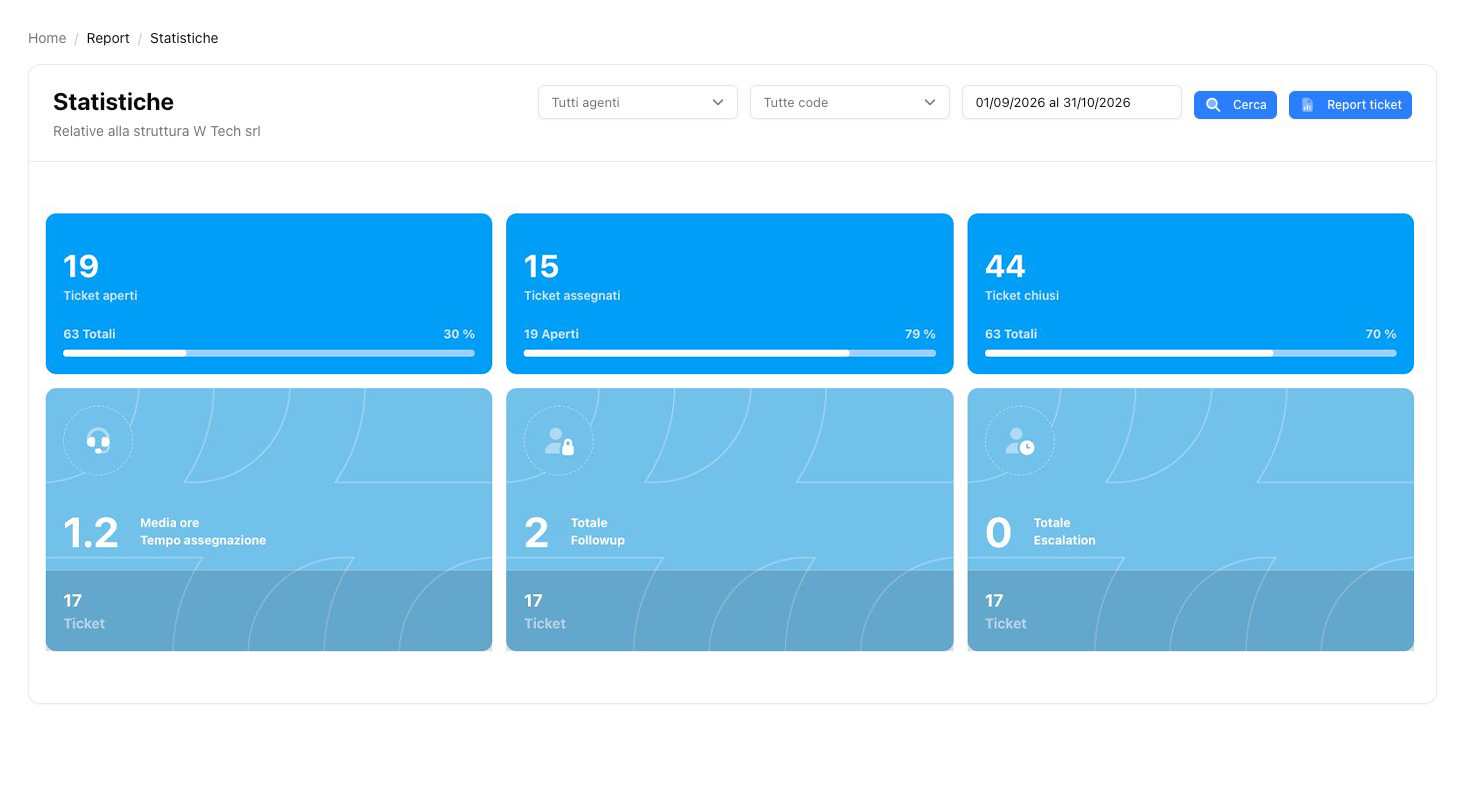Image resolution: width=1465 pixels, height=804 pixels.
Task: Click the 1.2 Media ore value
Action: tap(91, 533)
